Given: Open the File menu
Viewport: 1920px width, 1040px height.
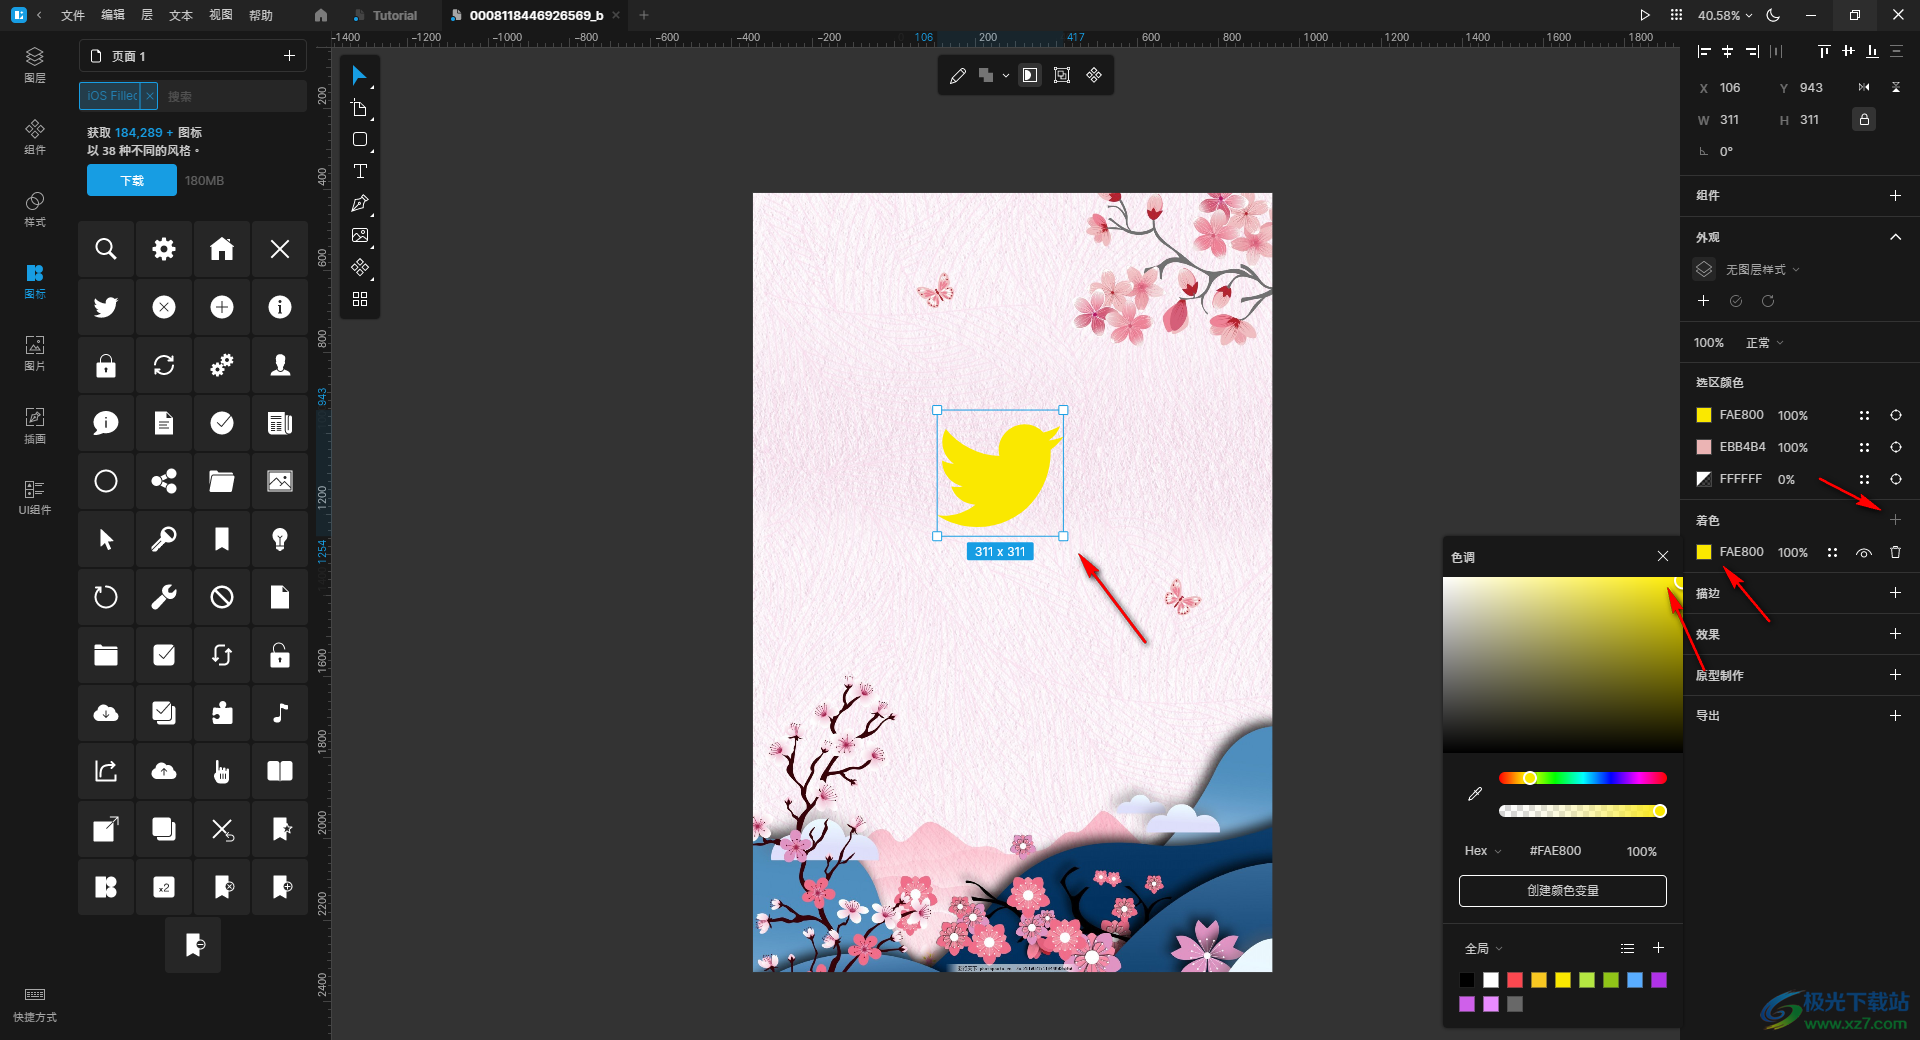Looking at the screenshot, I should [73, 15].
